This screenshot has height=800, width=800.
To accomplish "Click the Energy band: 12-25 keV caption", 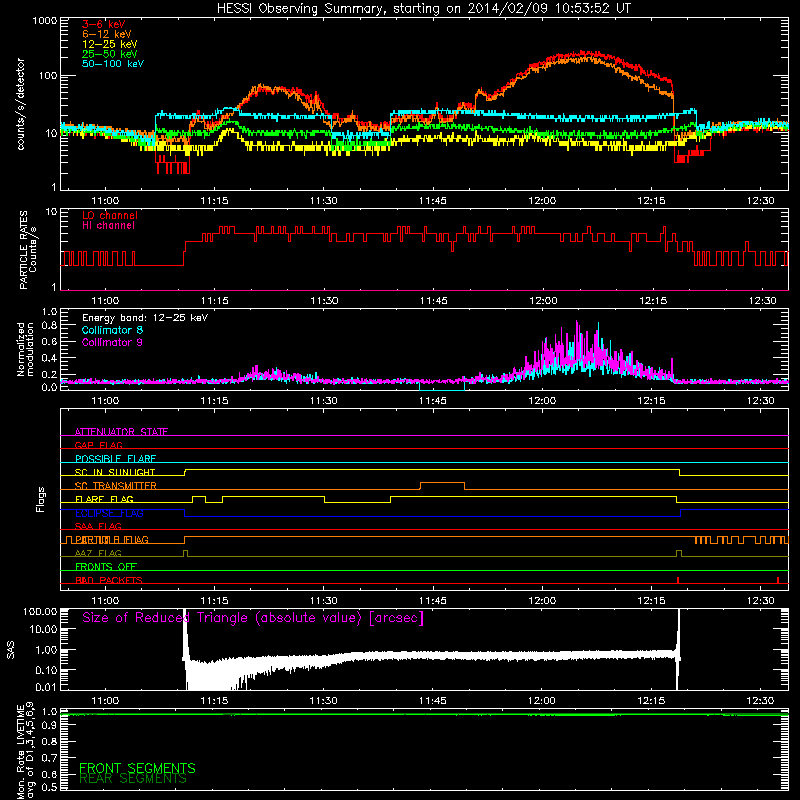I will (145, 318).
